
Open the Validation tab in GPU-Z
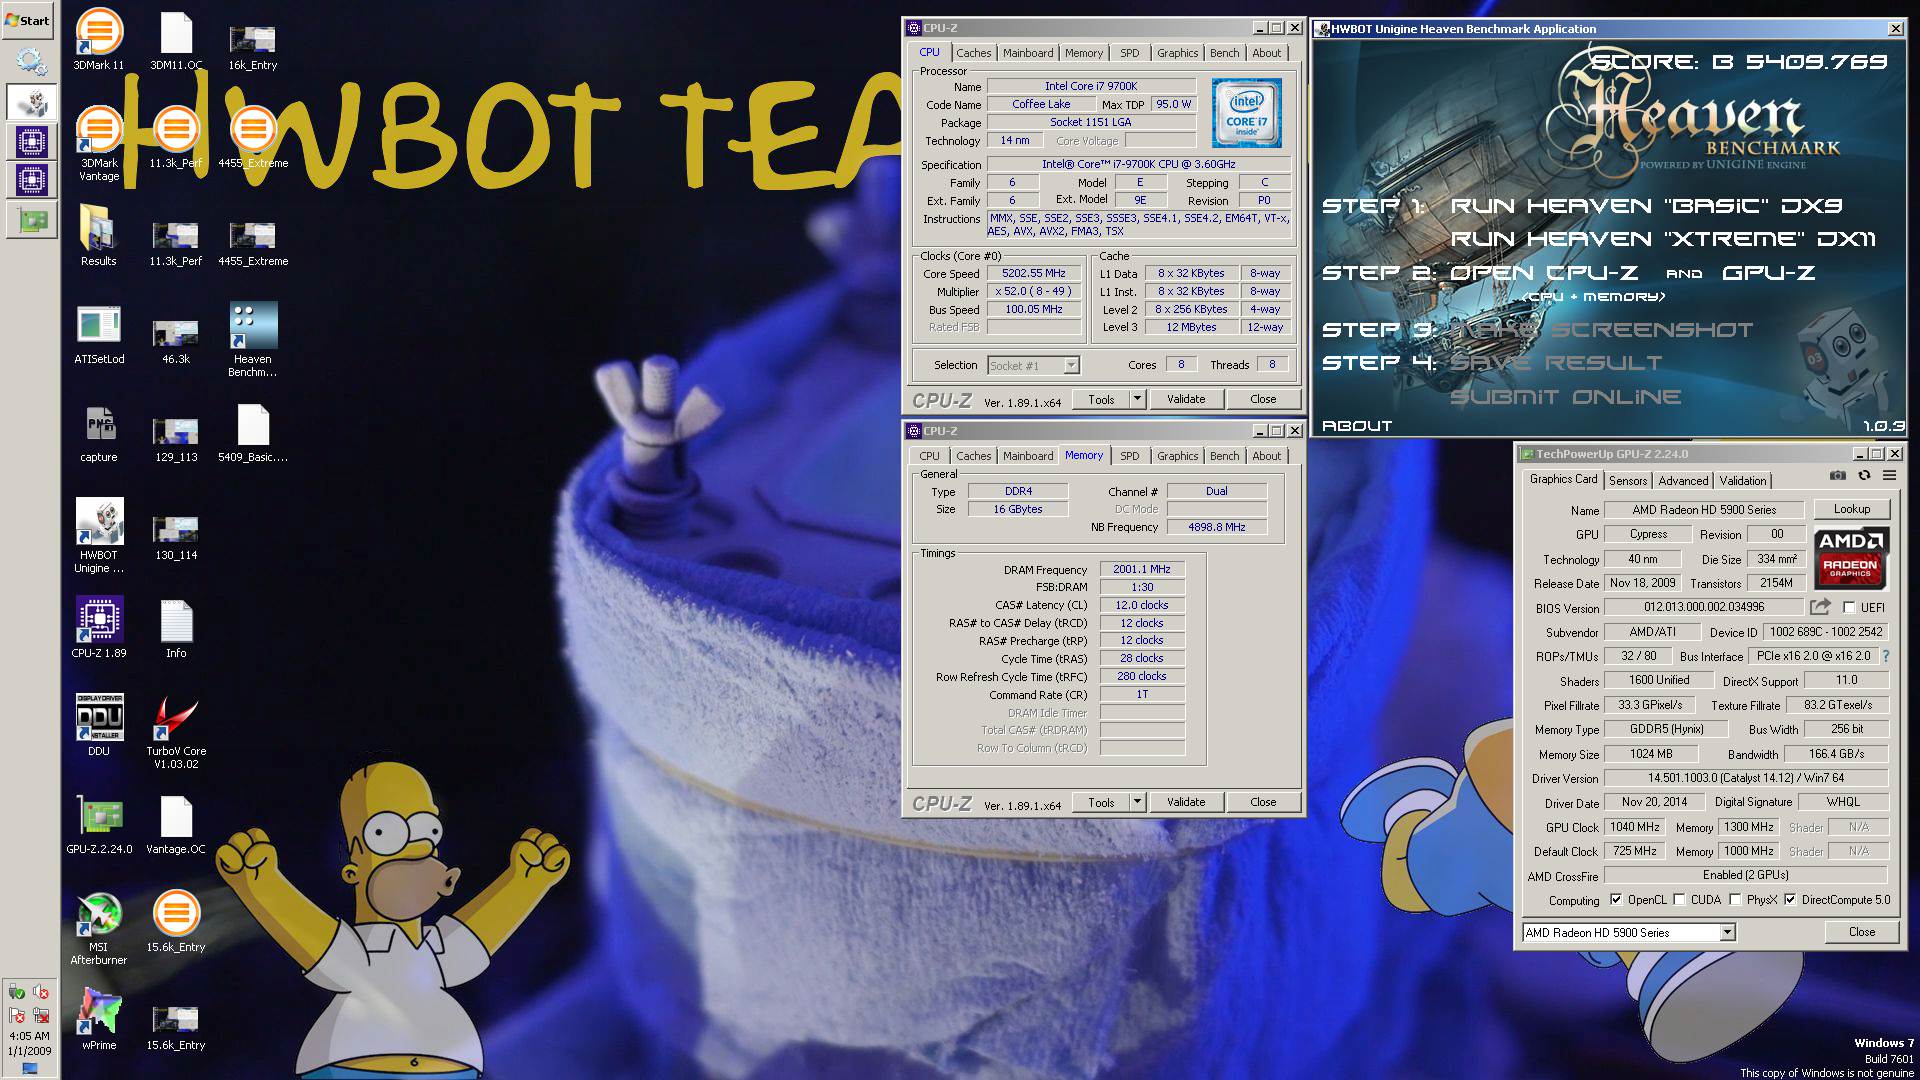1743,481
